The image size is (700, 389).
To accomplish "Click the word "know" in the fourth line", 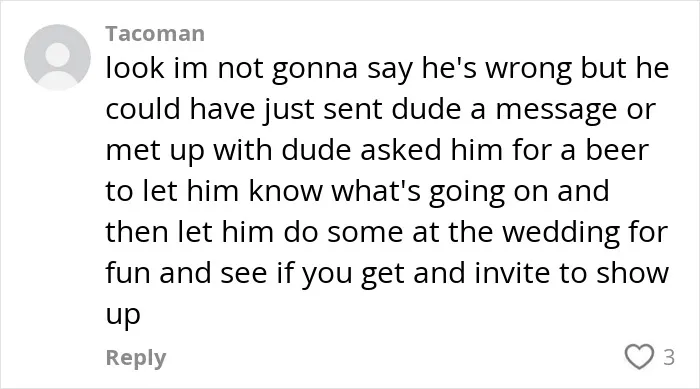I will pos(285,191).
